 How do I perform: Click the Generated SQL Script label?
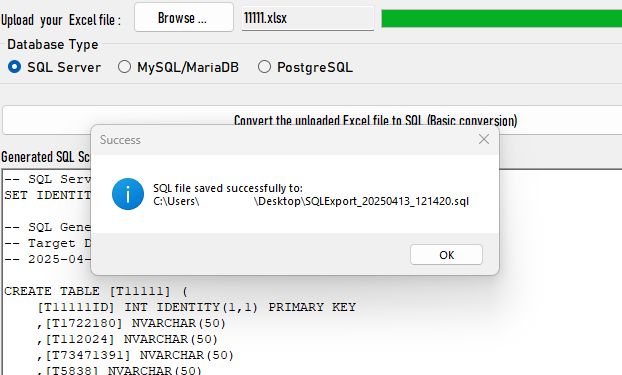(x=45, y=157)
